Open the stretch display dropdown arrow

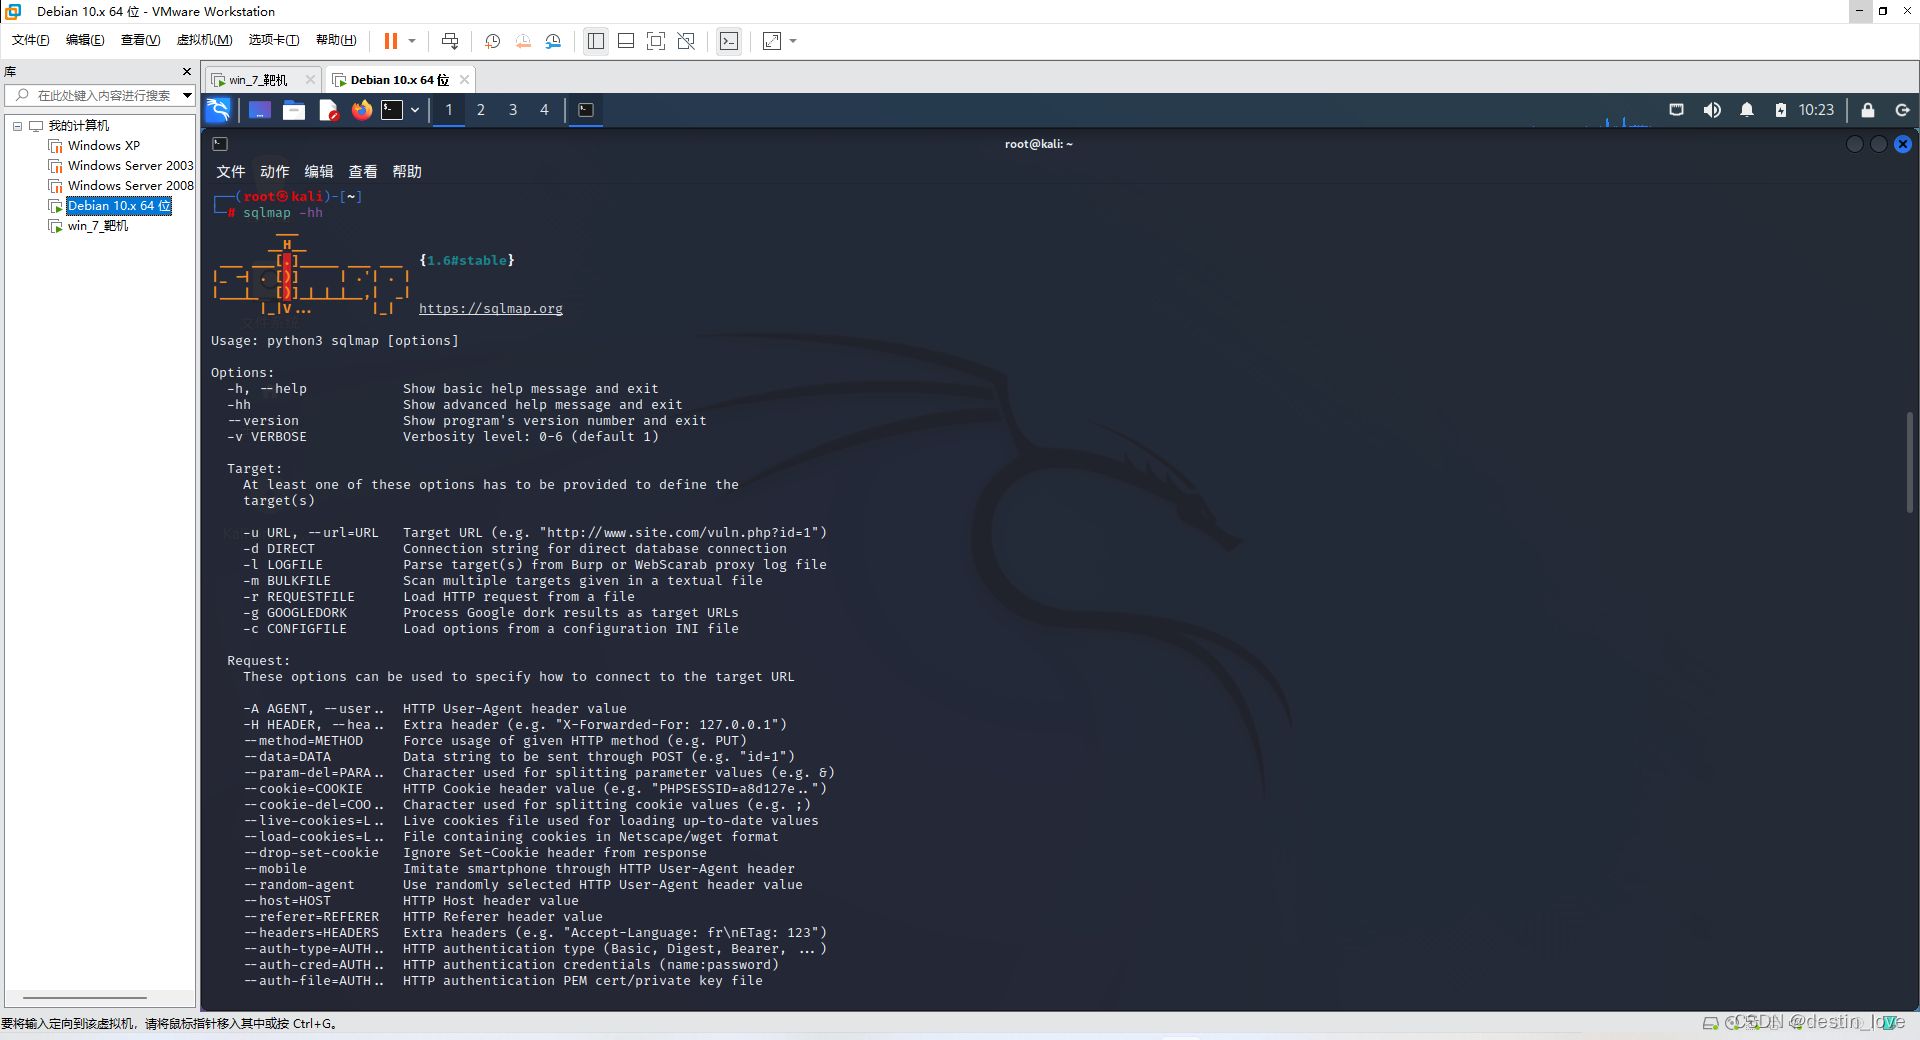pyautogui.click(x=794, y=41)
